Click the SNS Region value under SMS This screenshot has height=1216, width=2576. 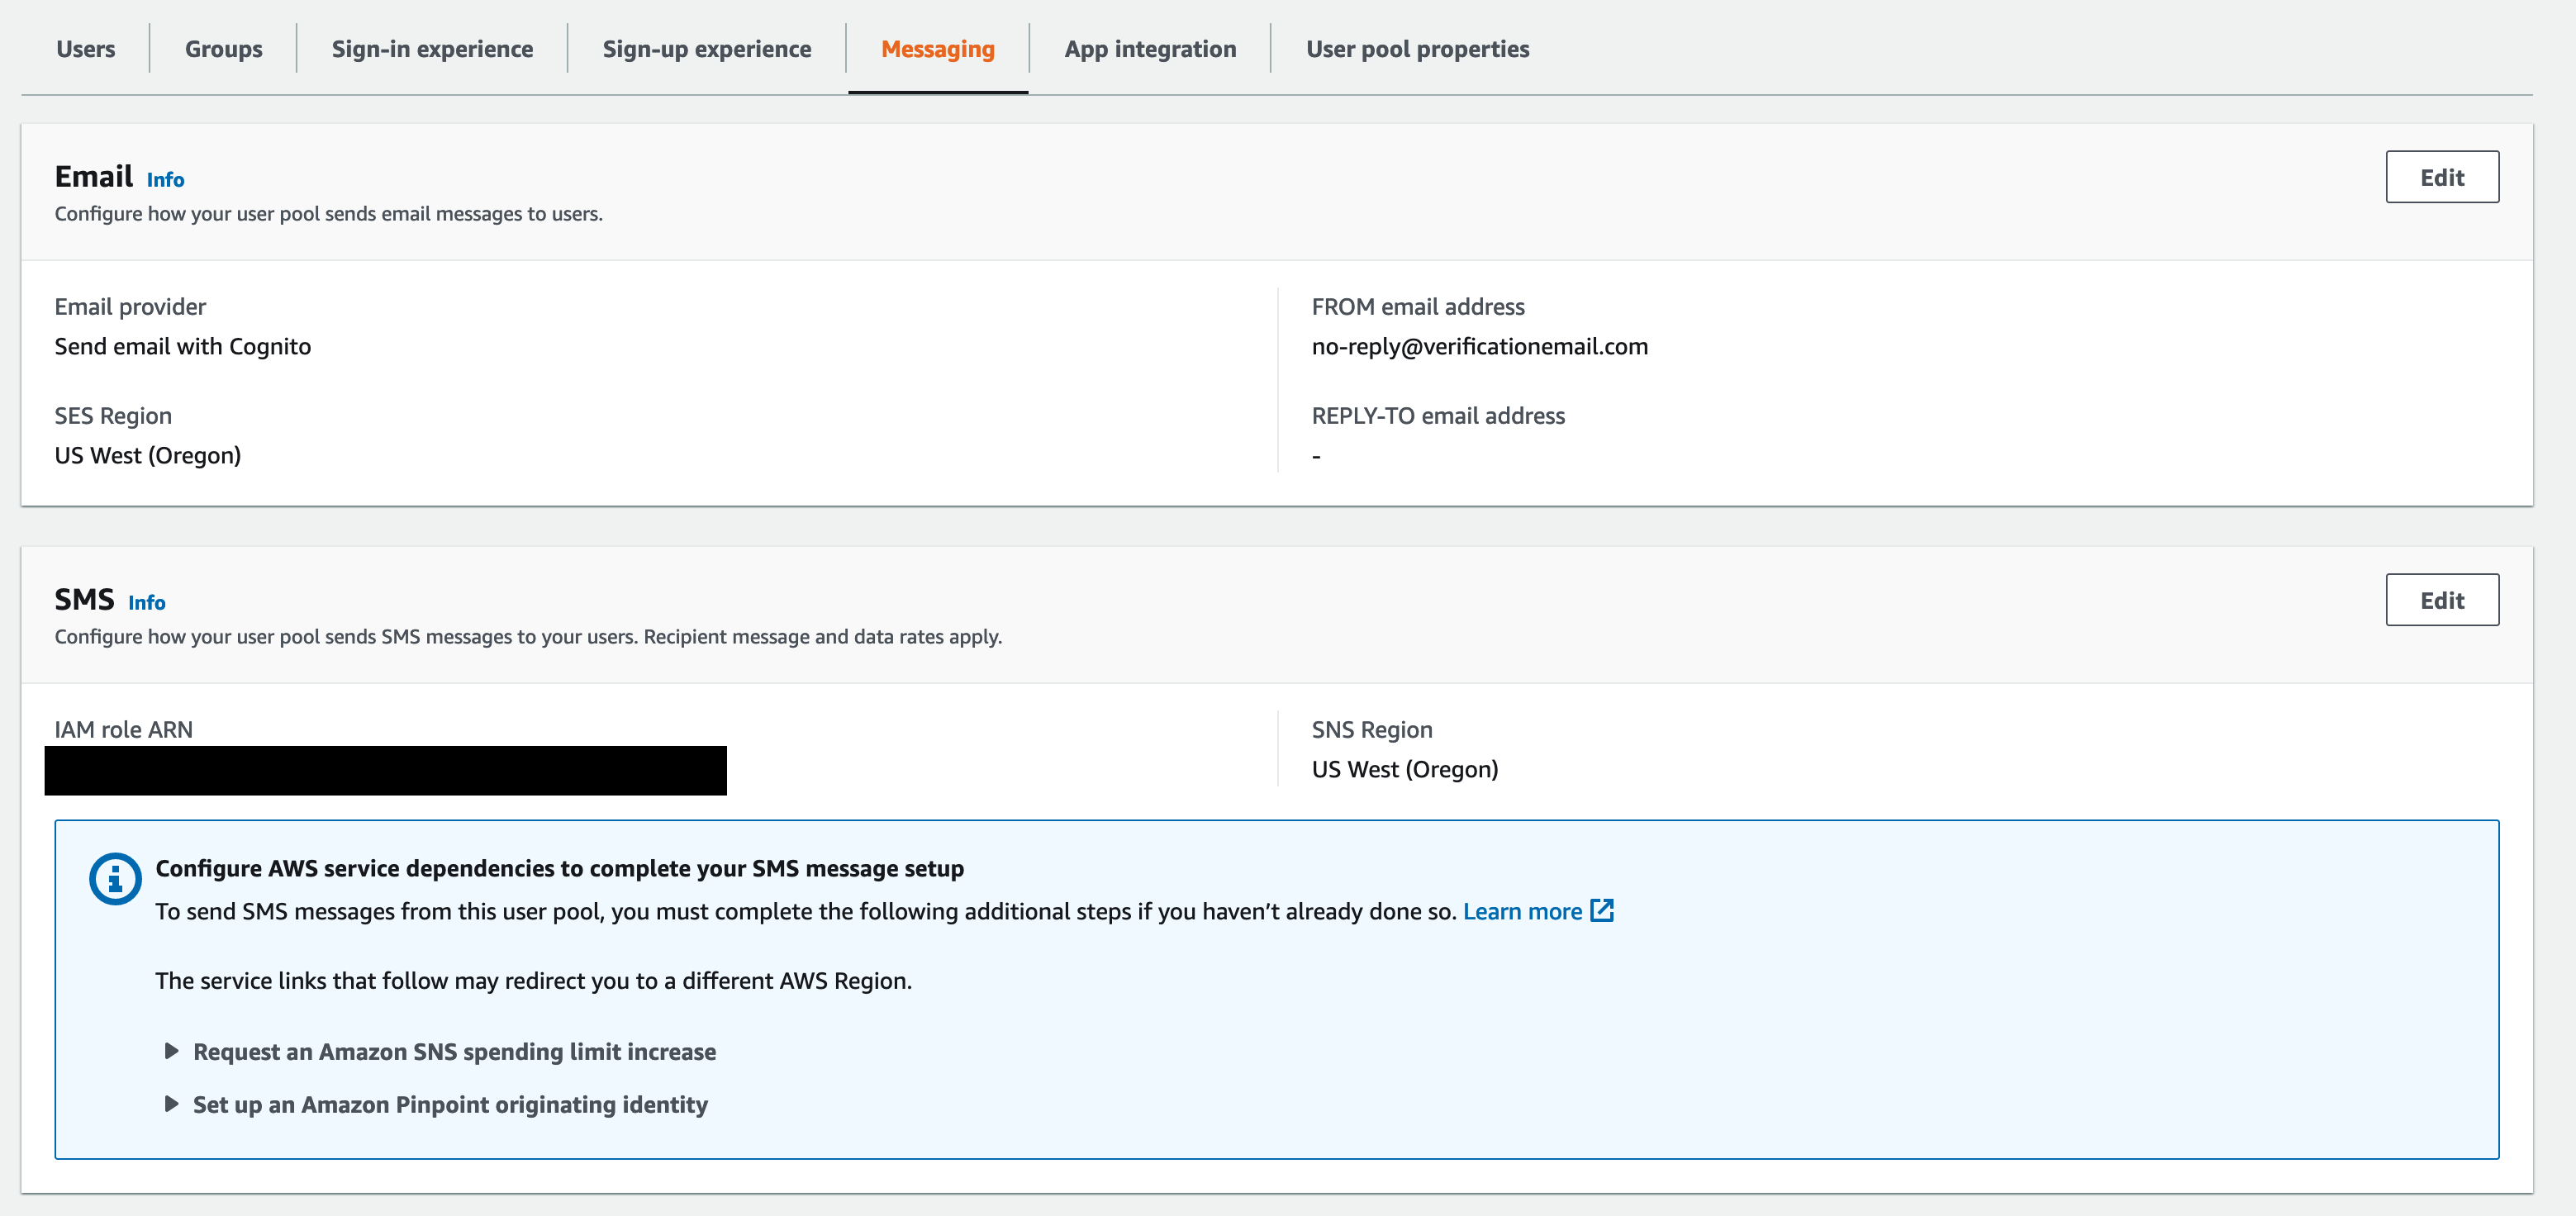(x=1405, y=768)
